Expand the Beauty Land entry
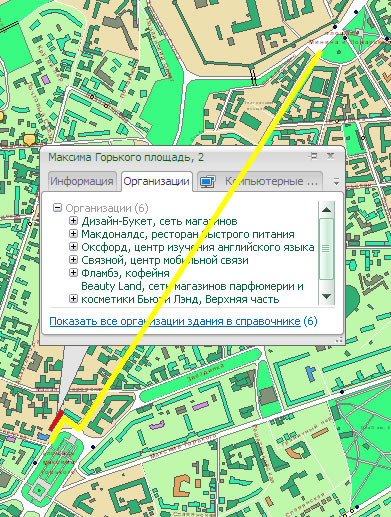The image size is (391, 517). click(x=73, y=299)
